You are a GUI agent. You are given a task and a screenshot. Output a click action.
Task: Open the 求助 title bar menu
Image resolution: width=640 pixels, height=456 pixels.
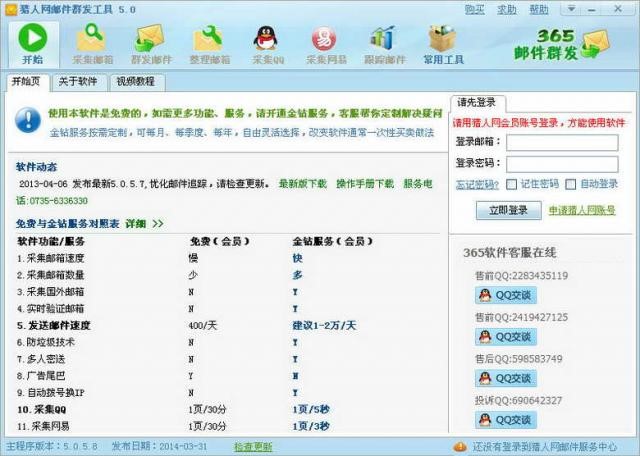pos(507,9)
